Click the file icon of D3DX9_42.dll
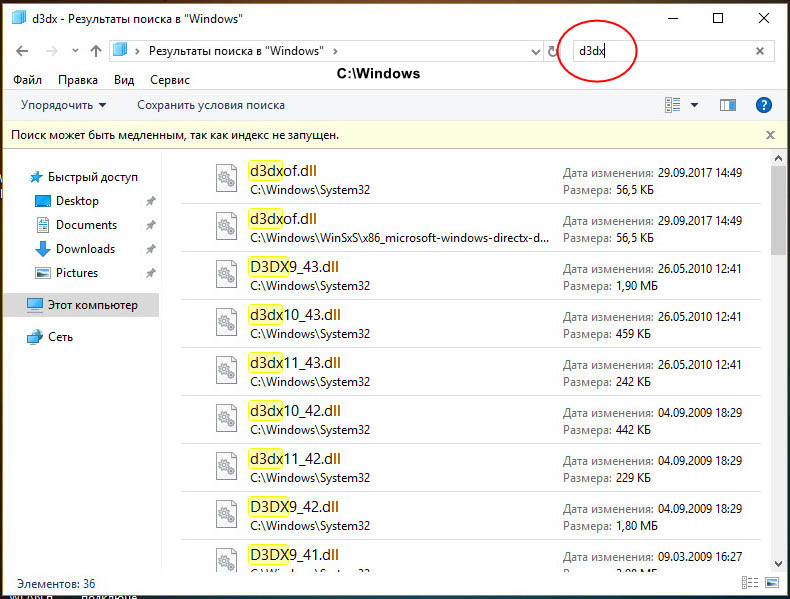The height and width of the screenshot is (599, 790). pos(226,514)
